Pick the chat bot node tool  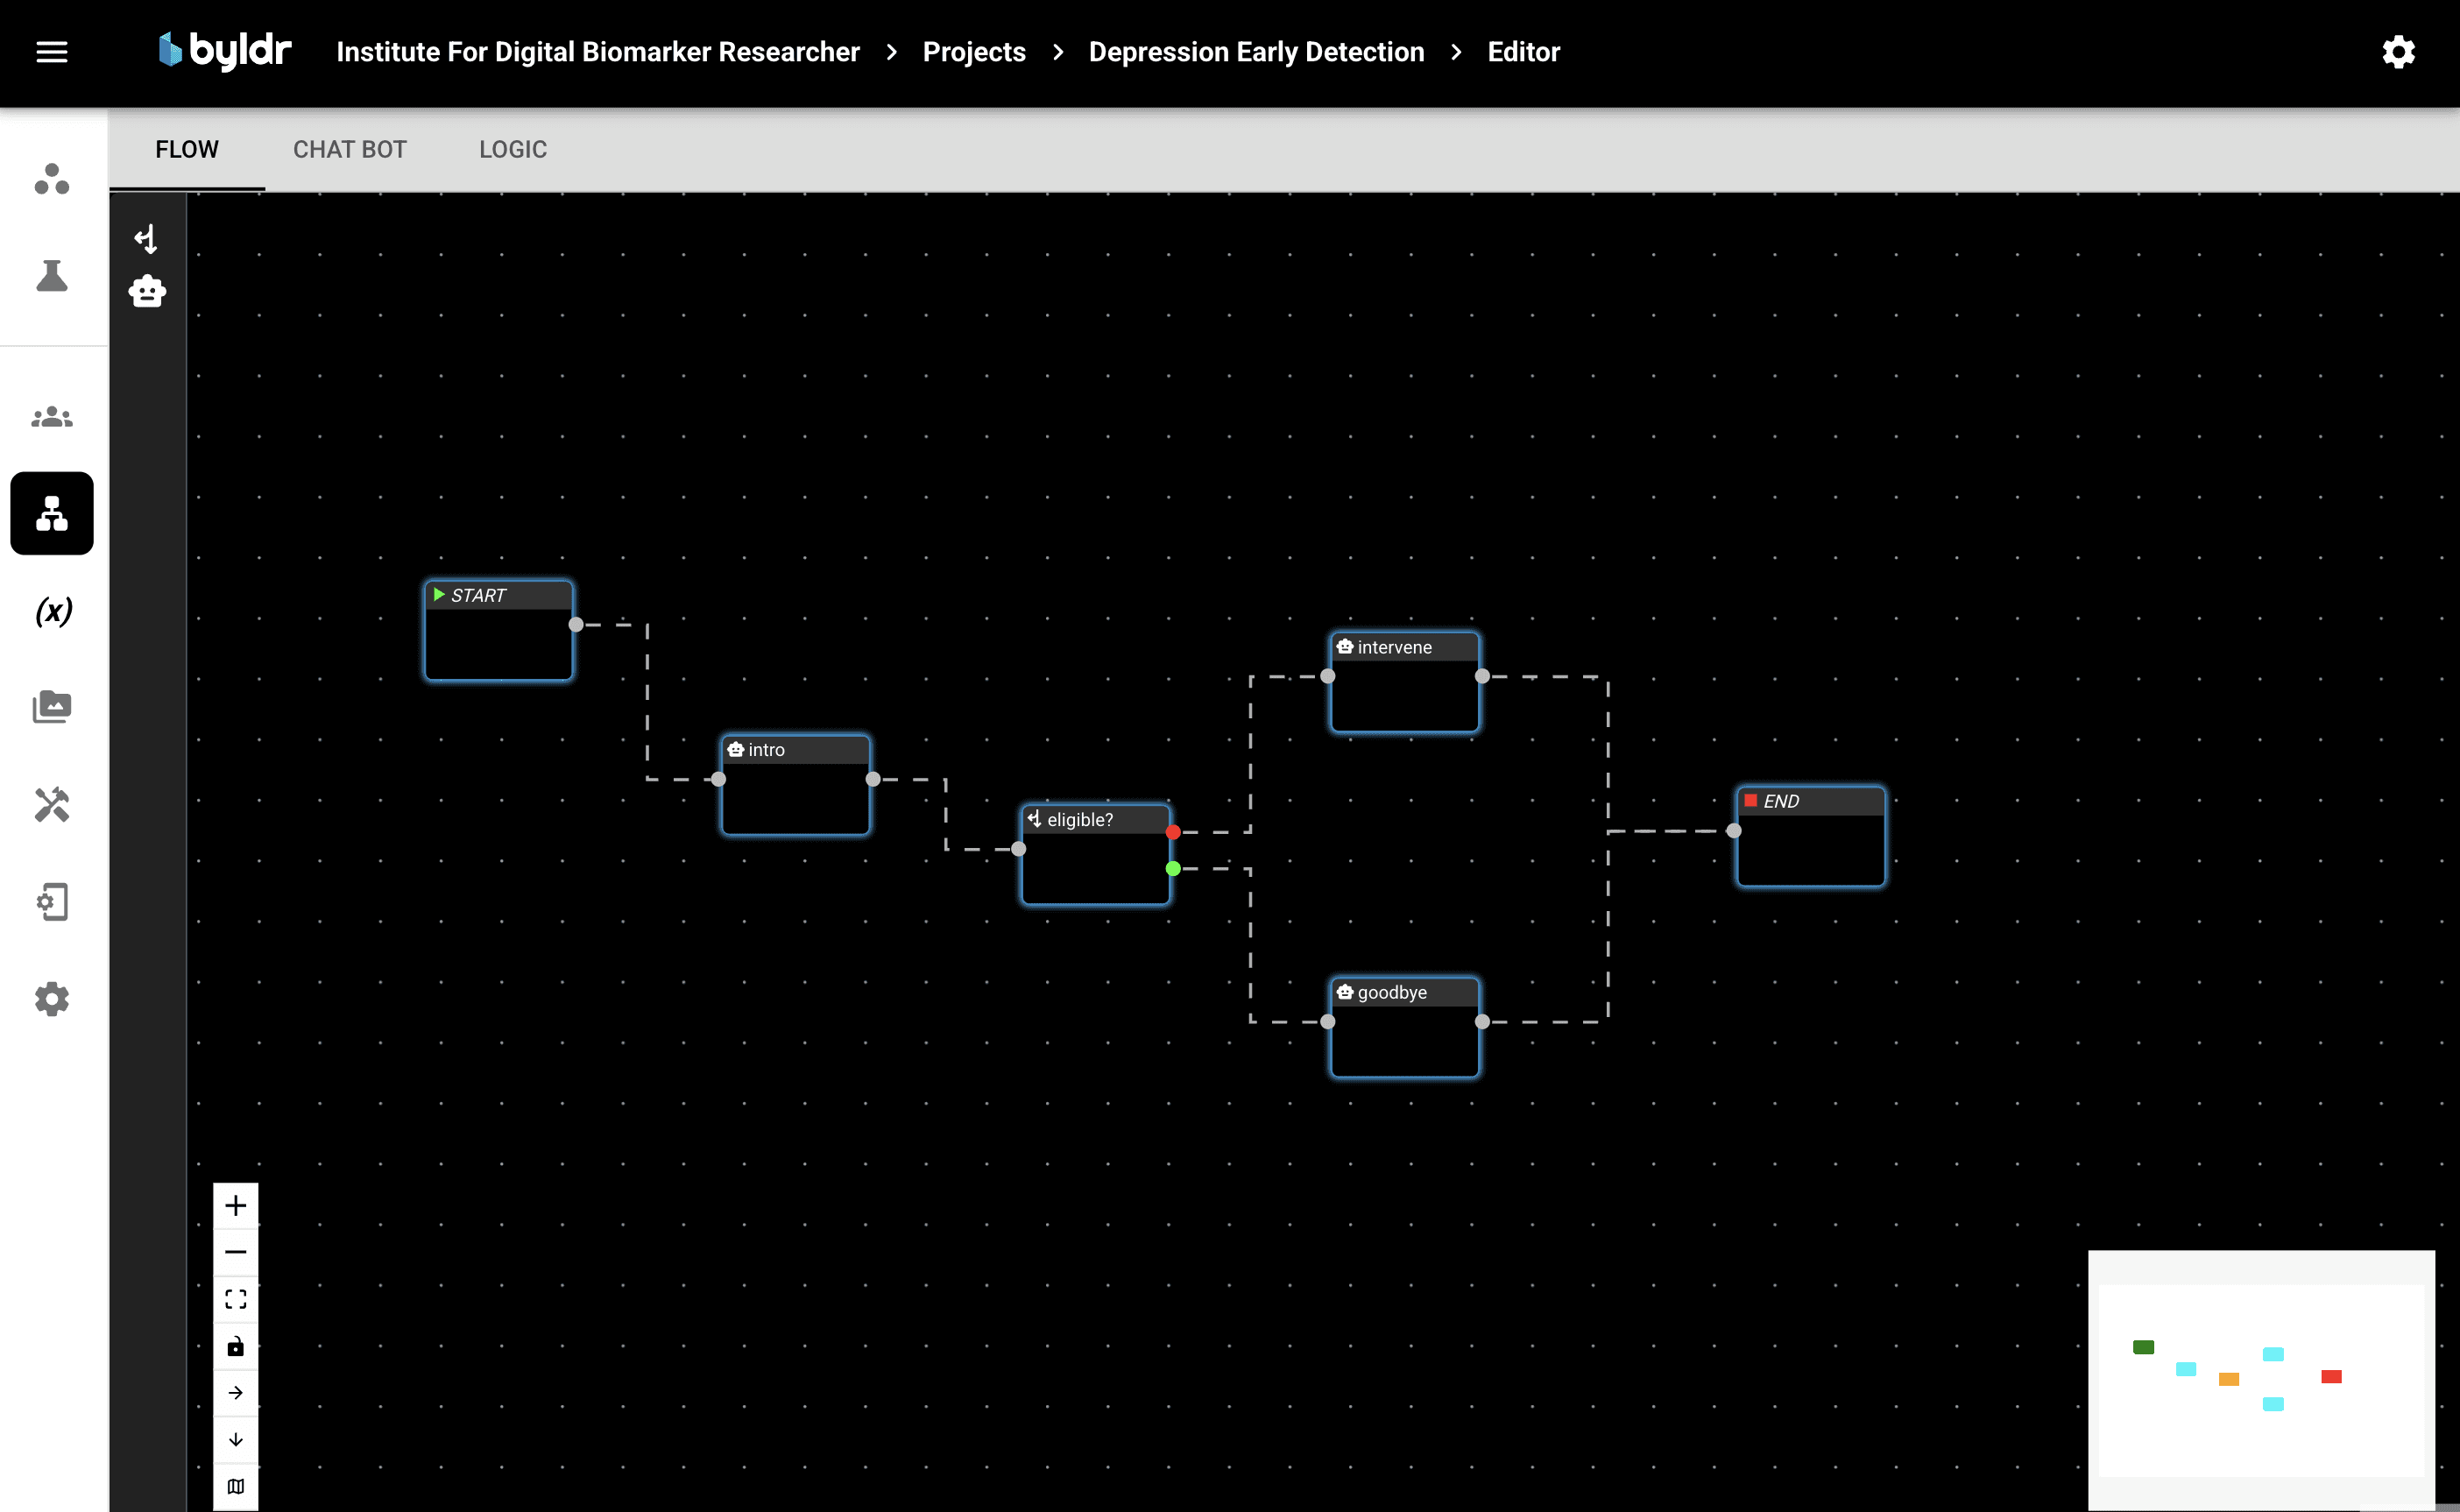tap(147, 291)
